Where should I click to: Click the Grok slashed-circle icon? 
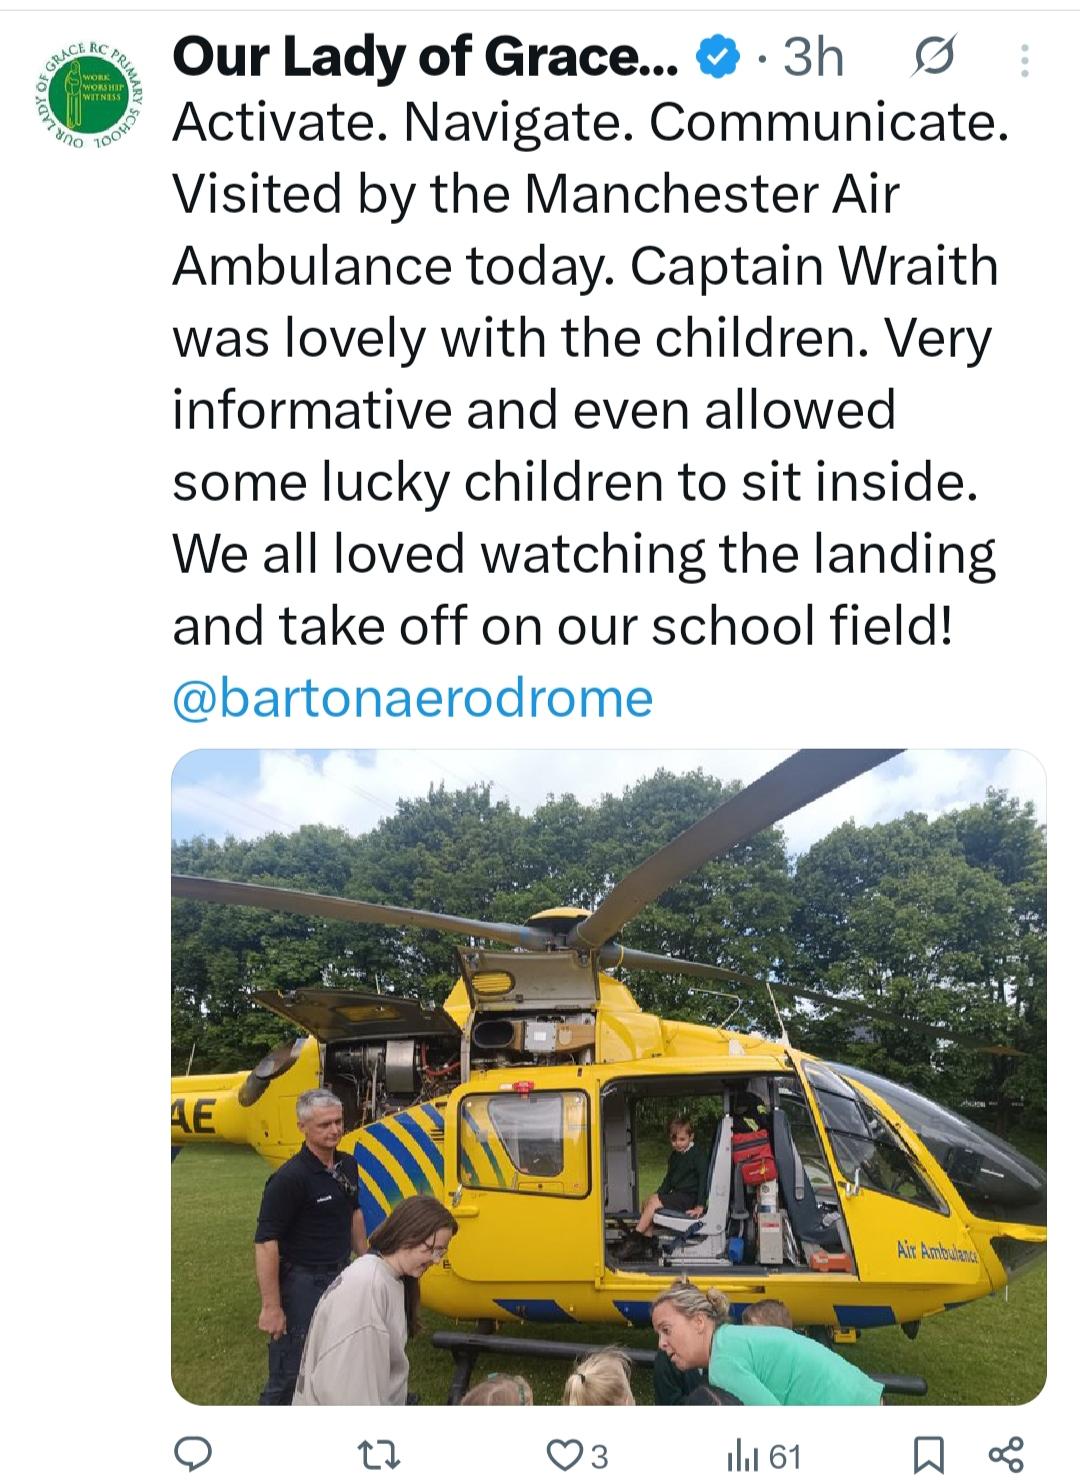[933, 58]
